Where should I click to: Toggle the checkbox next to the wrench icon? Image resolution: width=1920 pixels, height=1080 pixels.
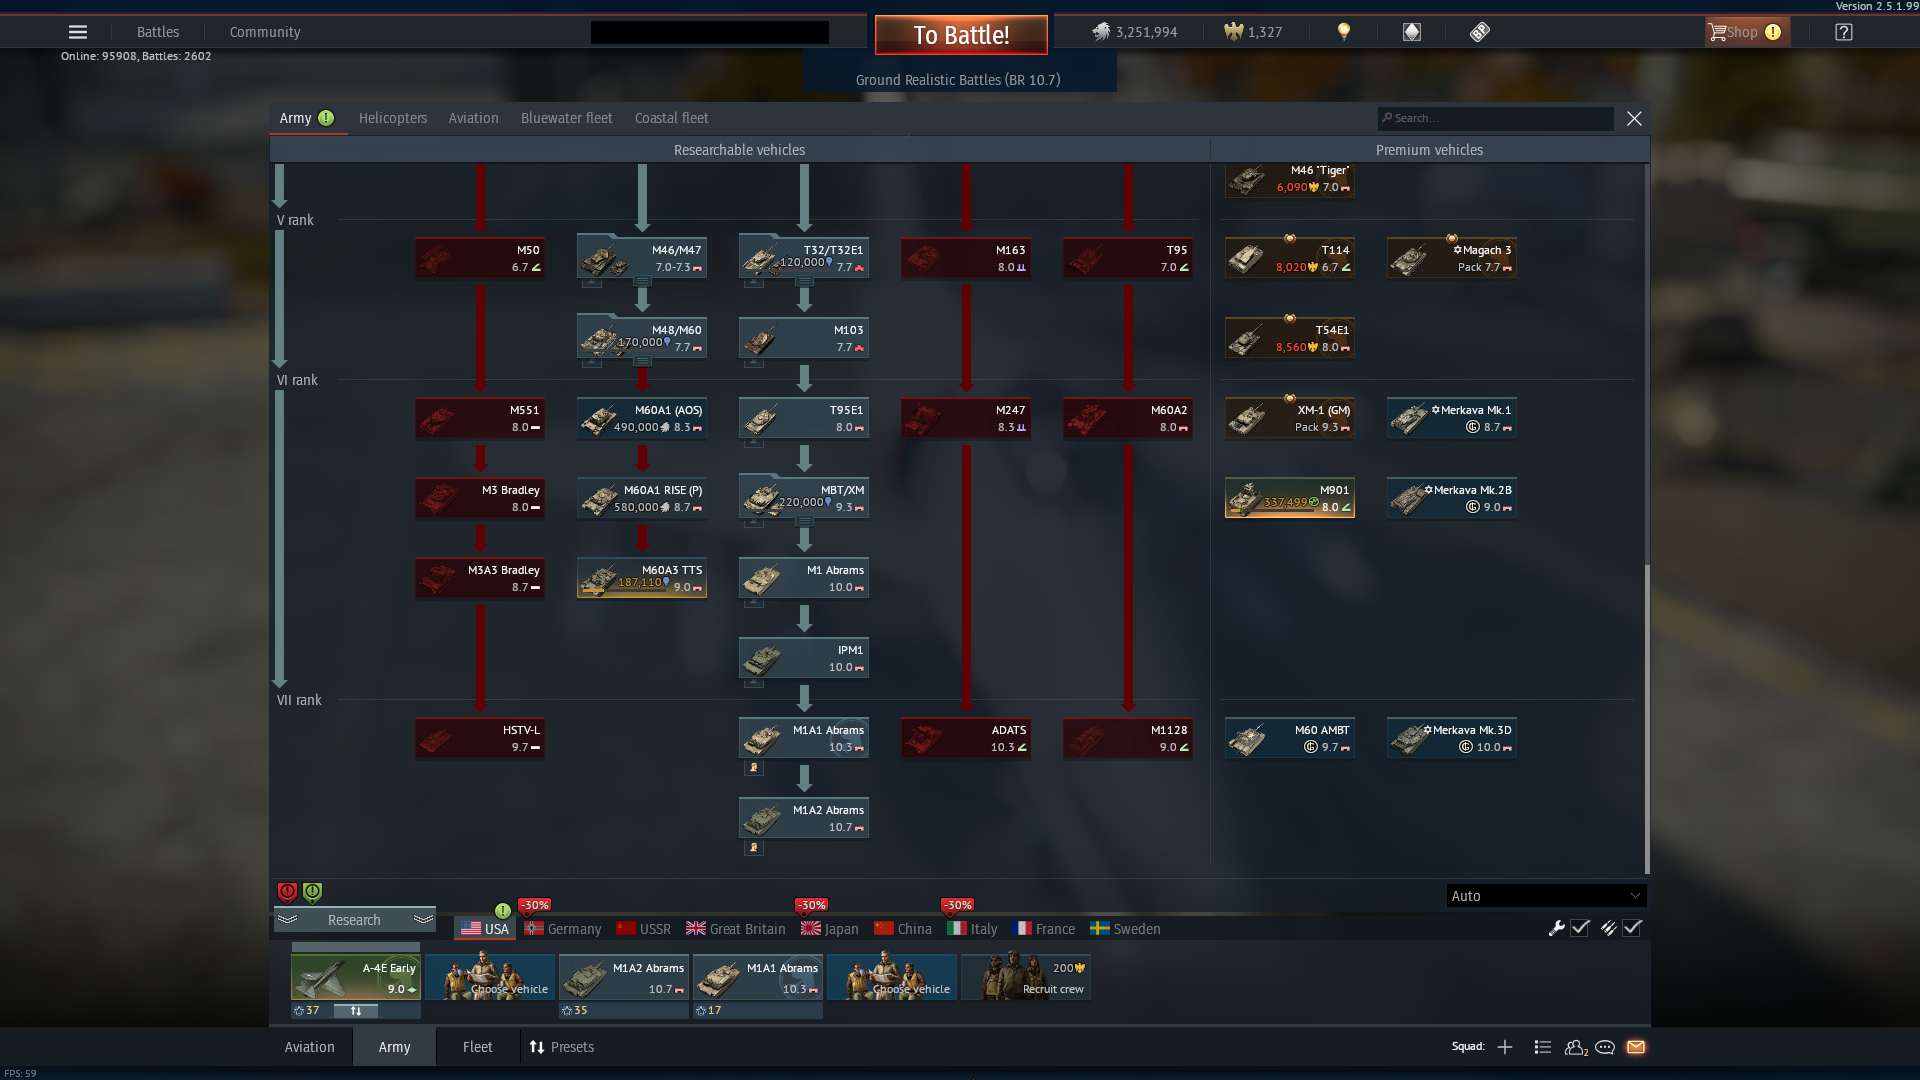coord(1580,928)
